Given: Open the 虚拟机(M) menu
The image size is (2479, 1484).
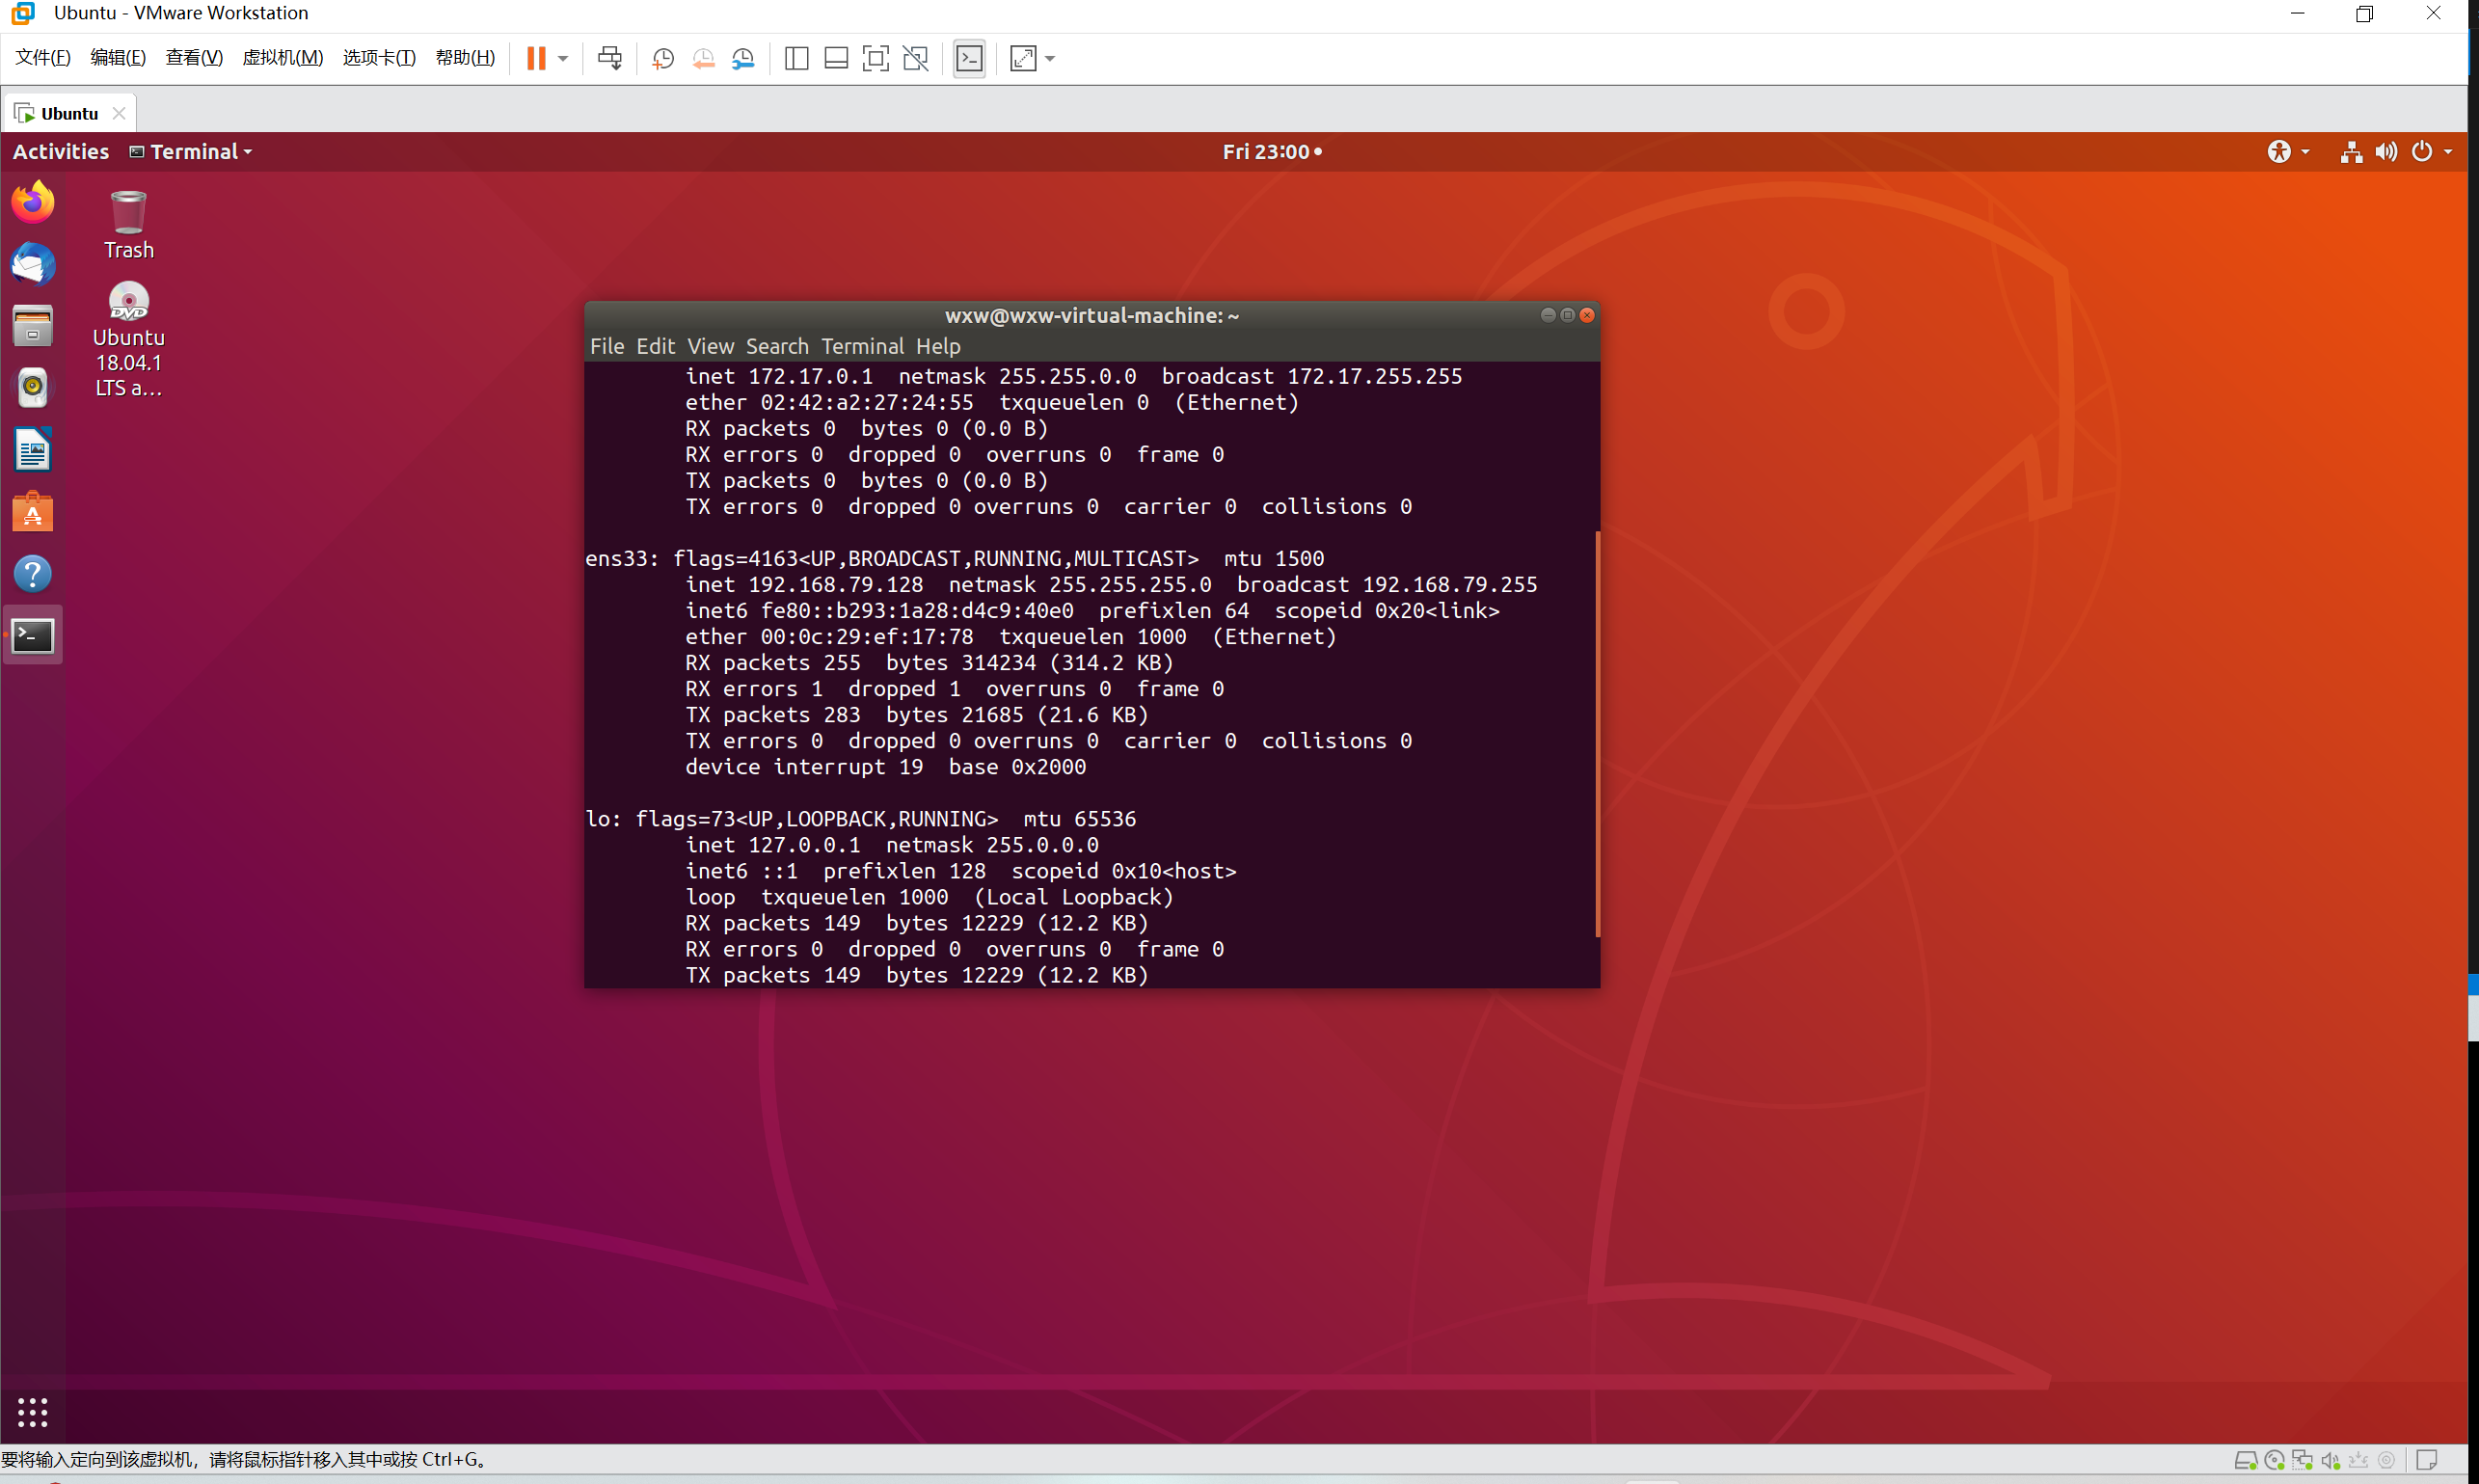Looking at the screenshot, I should coord(283,58).
